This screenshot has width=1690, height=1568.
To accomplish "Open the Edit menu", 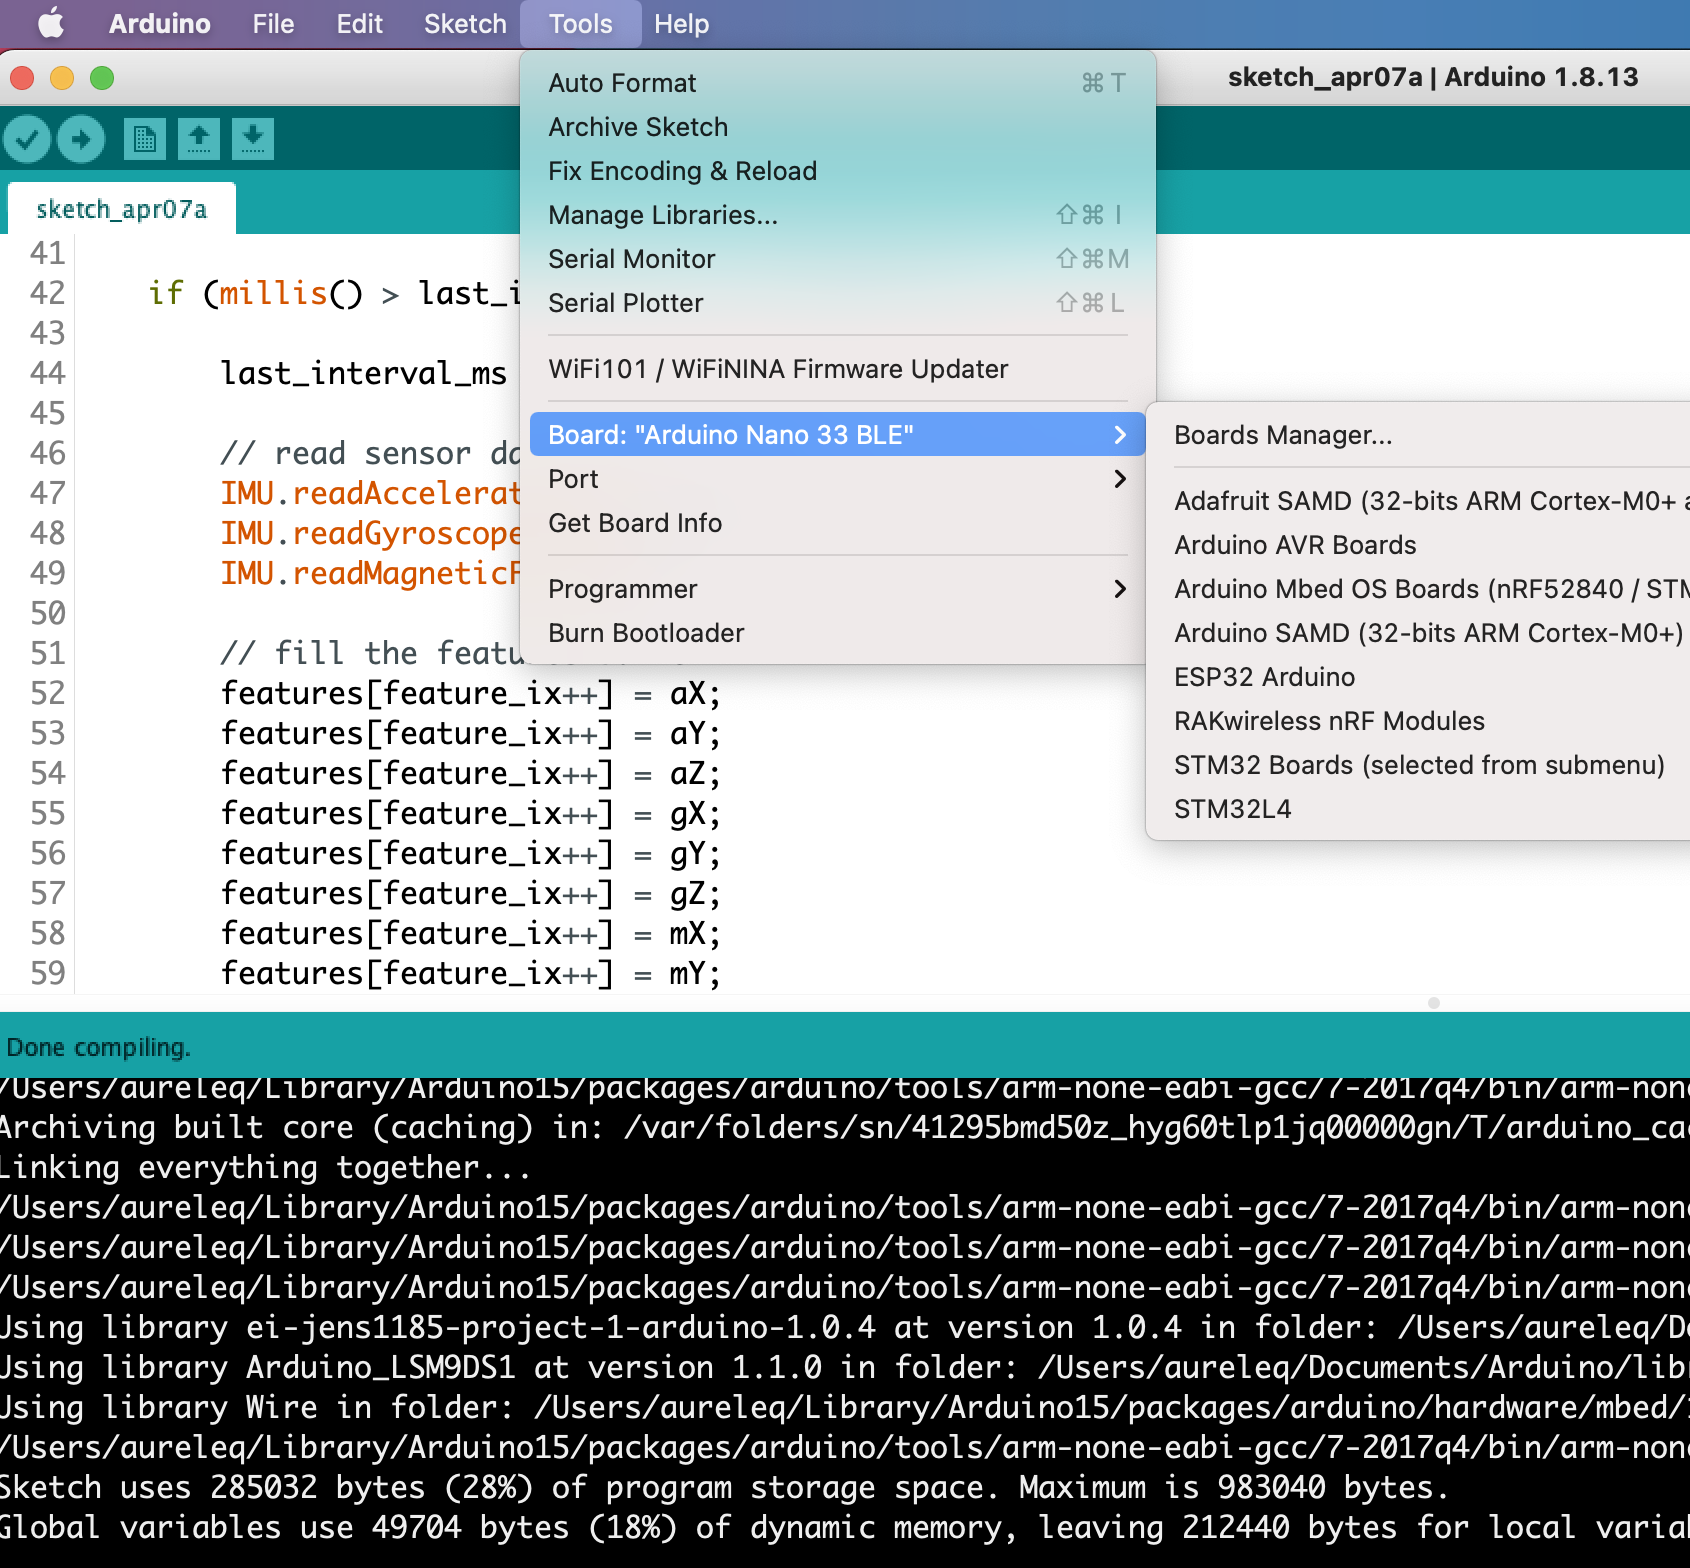I will point(359,24).
